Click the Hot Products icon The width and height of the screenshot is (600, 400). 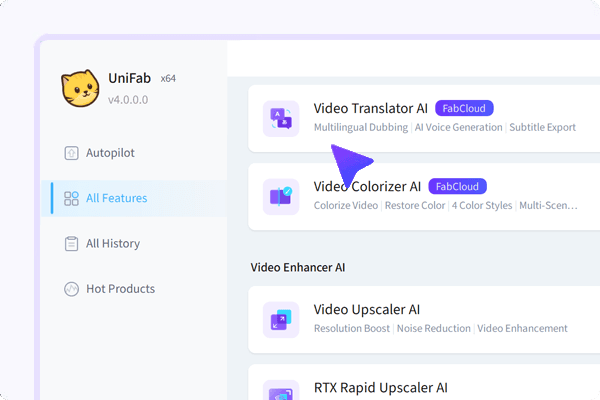click(71, 289)
